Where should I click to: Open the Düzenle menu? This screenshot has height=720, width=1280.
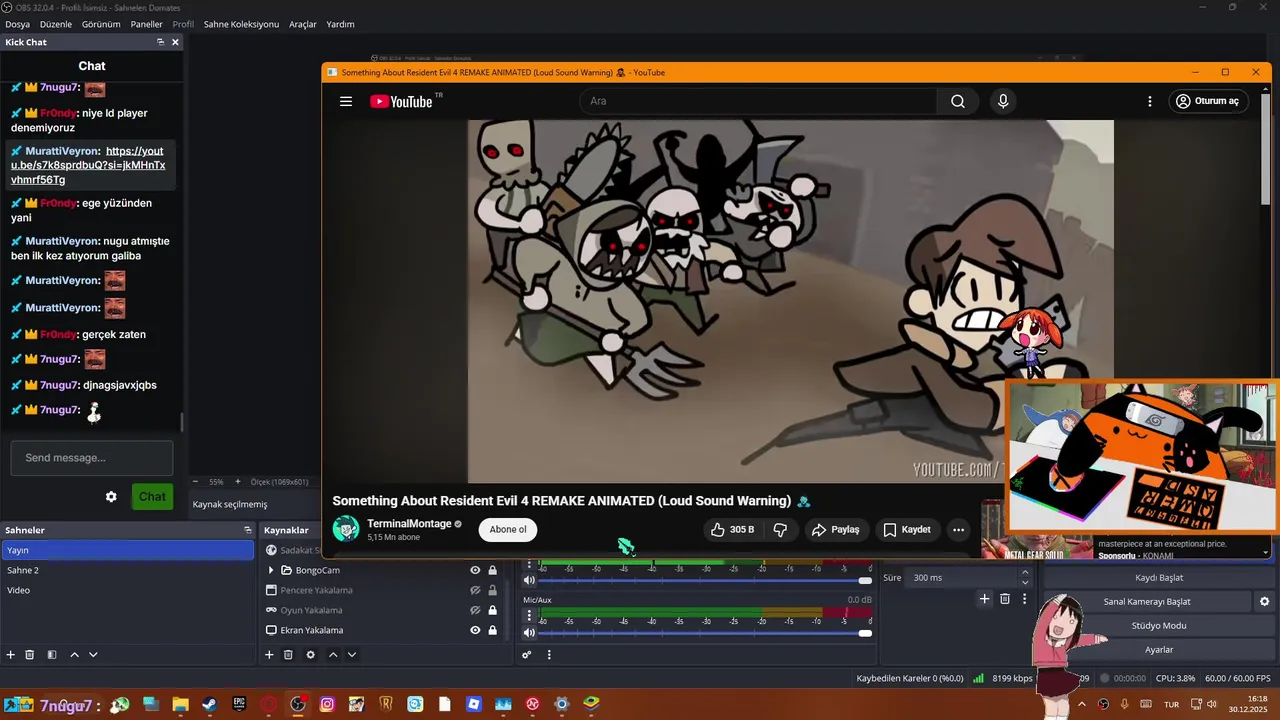(x=56, y=24)
